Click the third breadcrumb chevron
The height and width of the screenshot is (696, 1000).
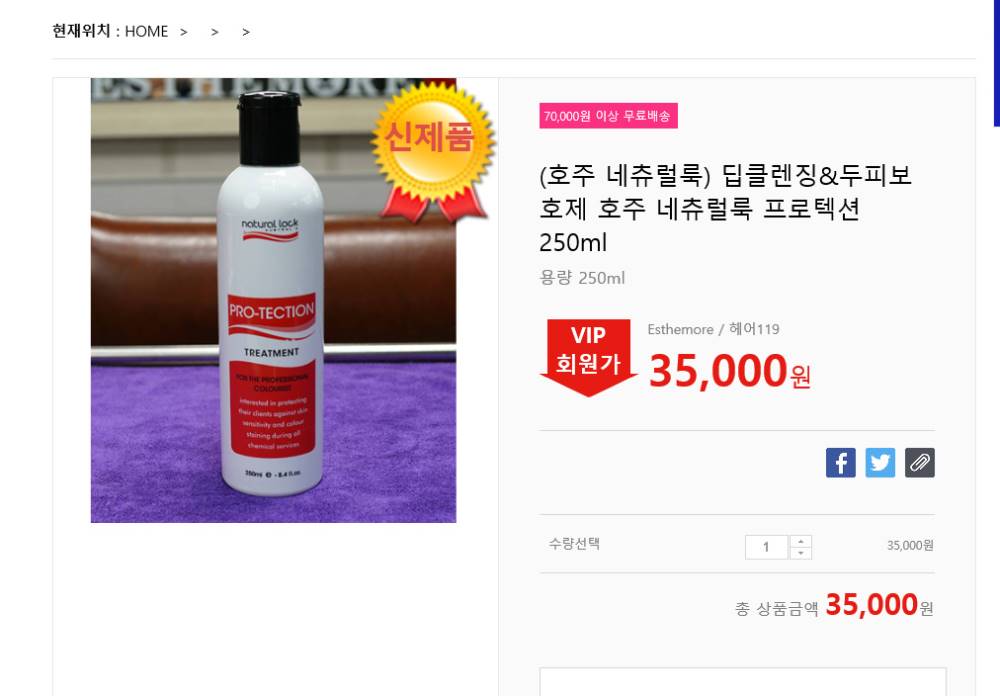(x=246, y=32)
